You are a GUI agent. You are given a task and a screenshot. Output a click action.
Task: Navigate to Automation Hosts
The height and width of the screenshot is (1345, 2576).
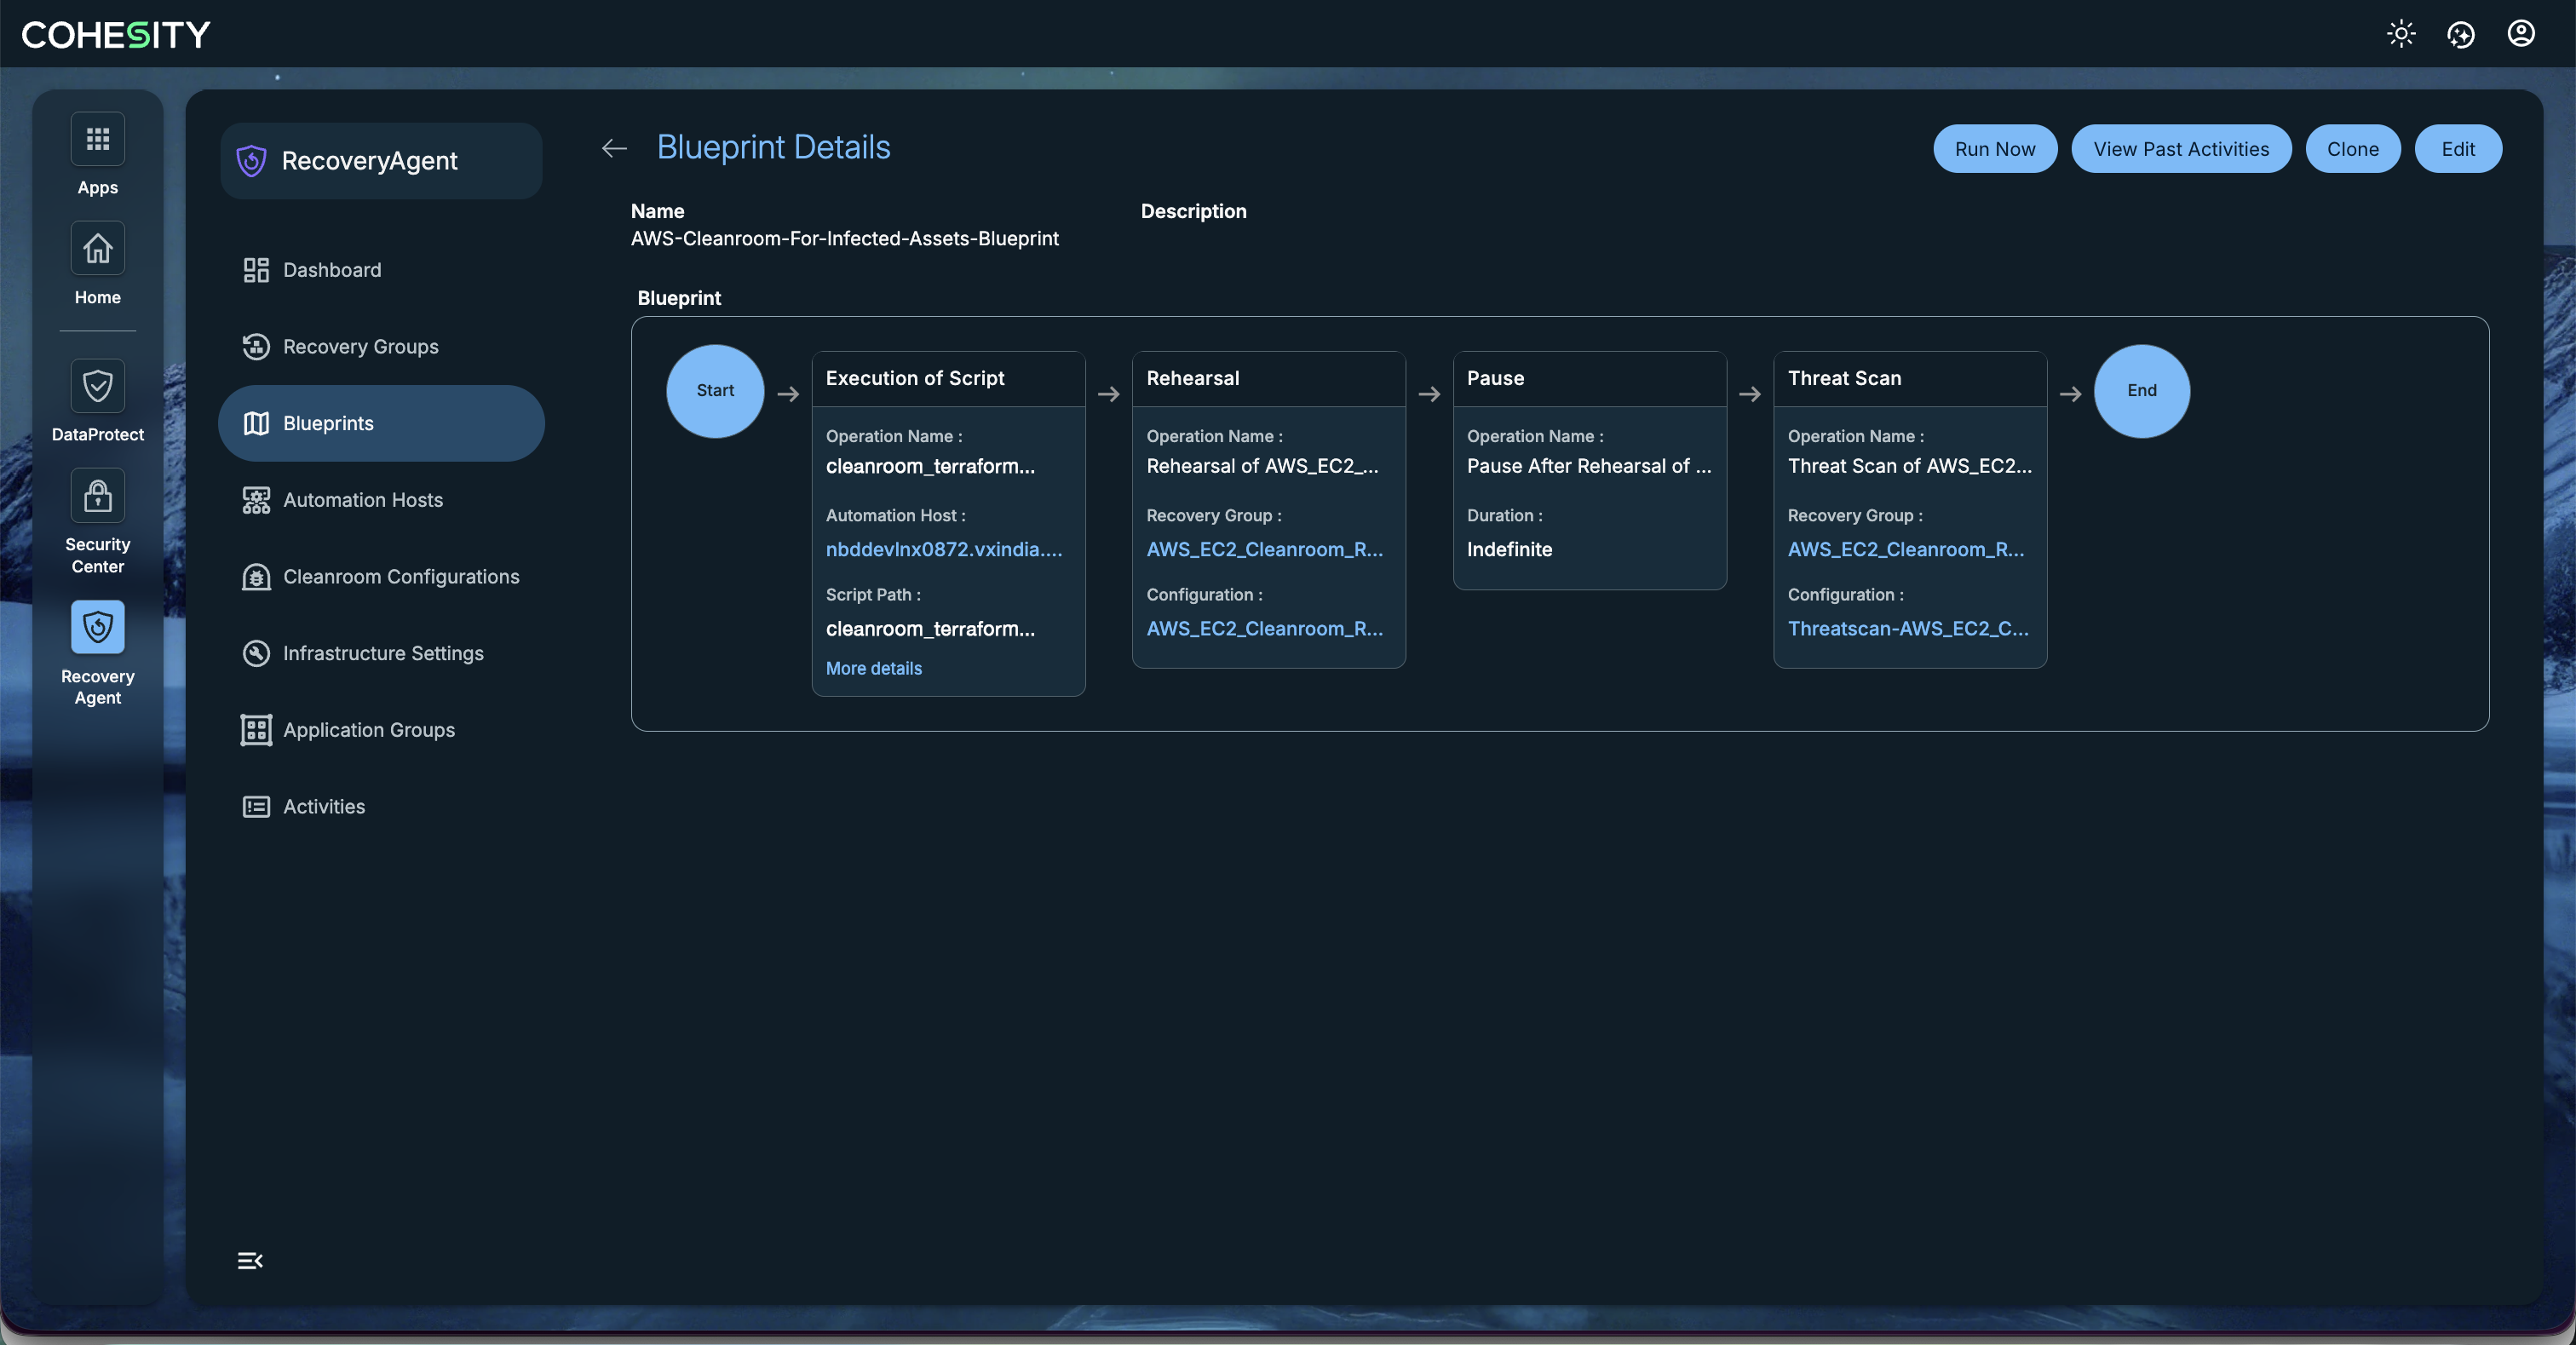point(362,500)
